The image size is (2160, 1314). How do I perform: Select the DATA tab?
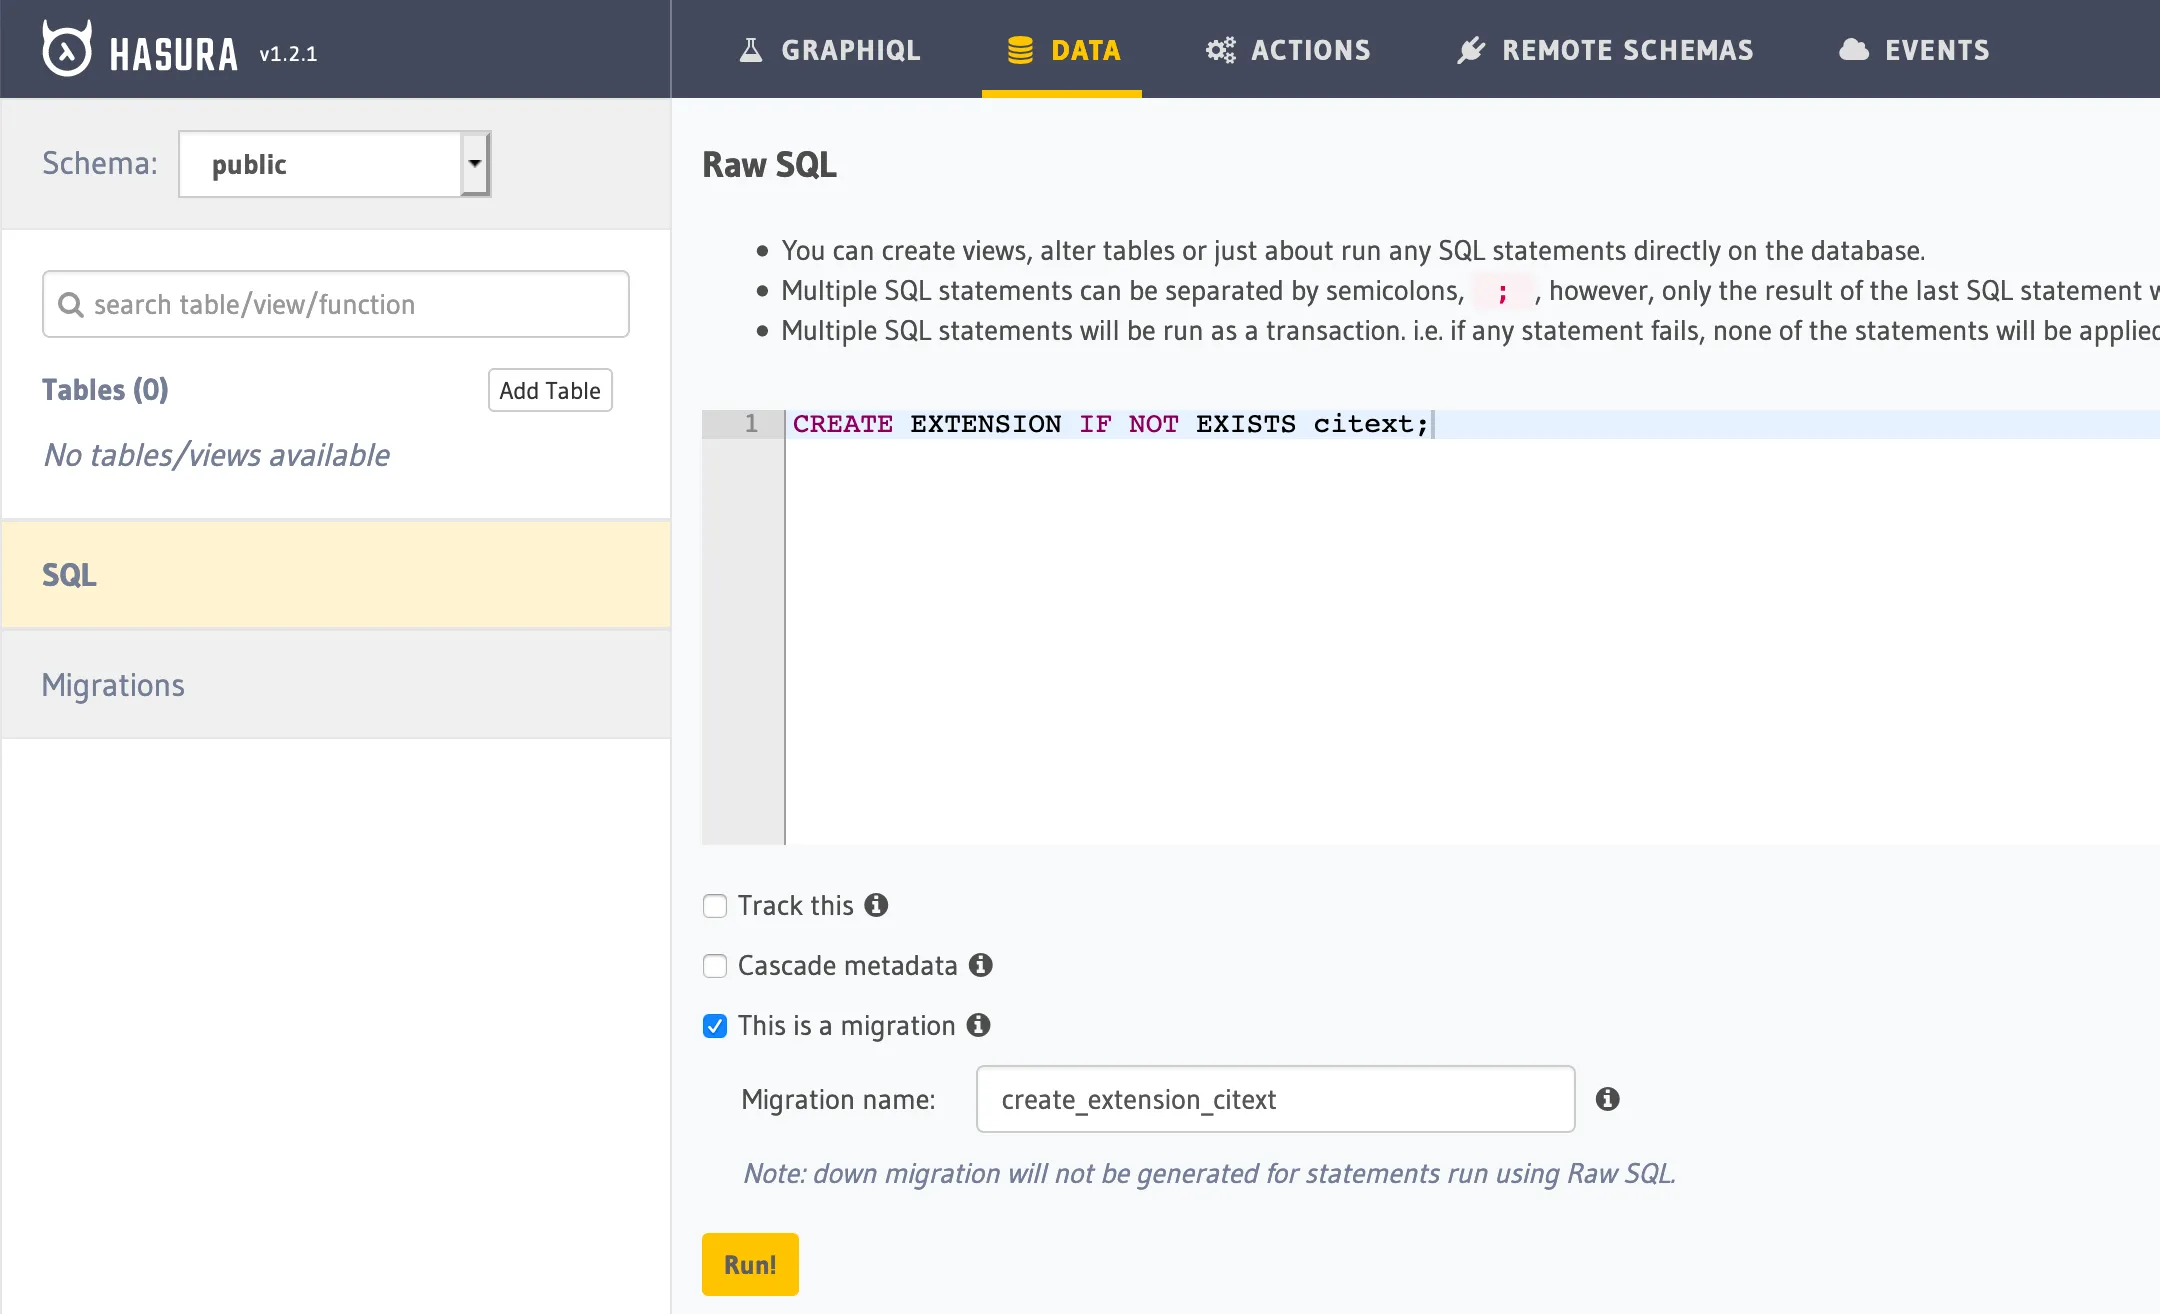point(1083,49)
